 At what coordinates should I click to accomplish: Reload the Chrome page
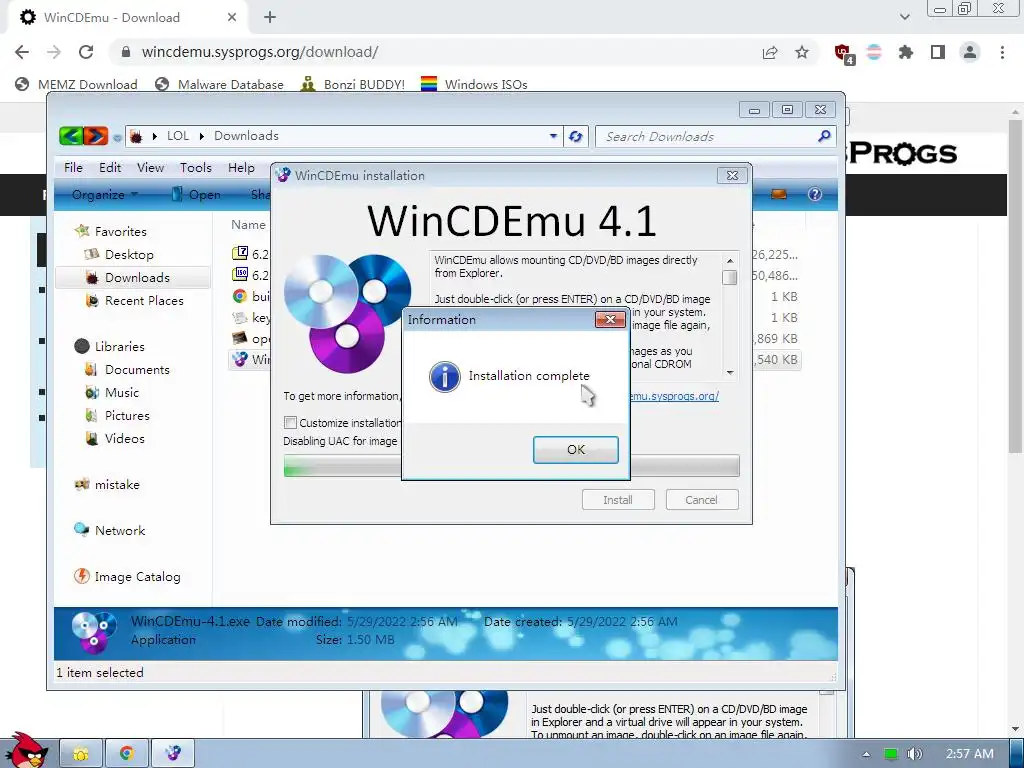pos(86,52)
